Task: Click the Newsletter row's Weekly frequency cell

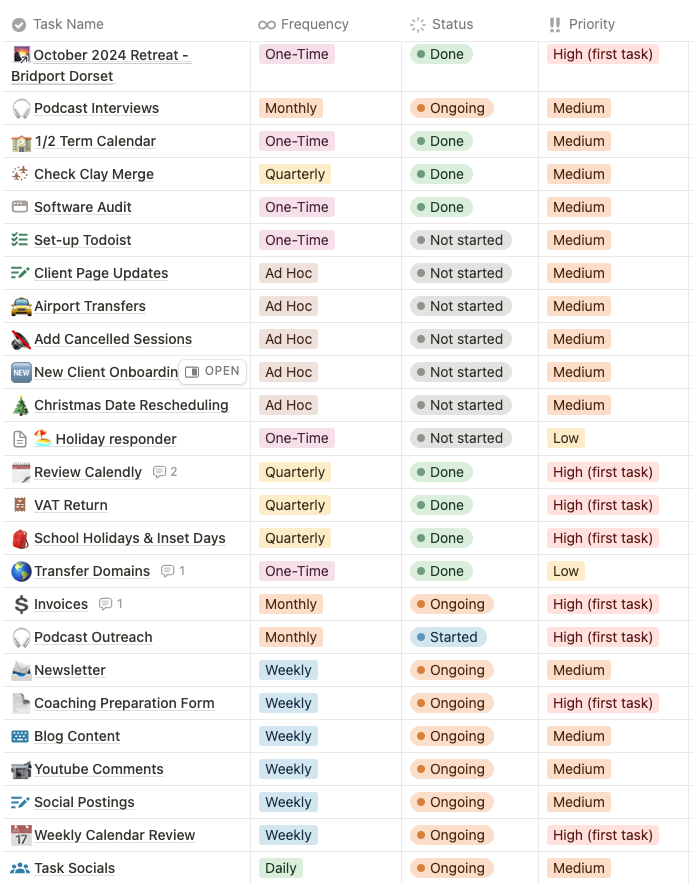Action: [x=289, y=670]
